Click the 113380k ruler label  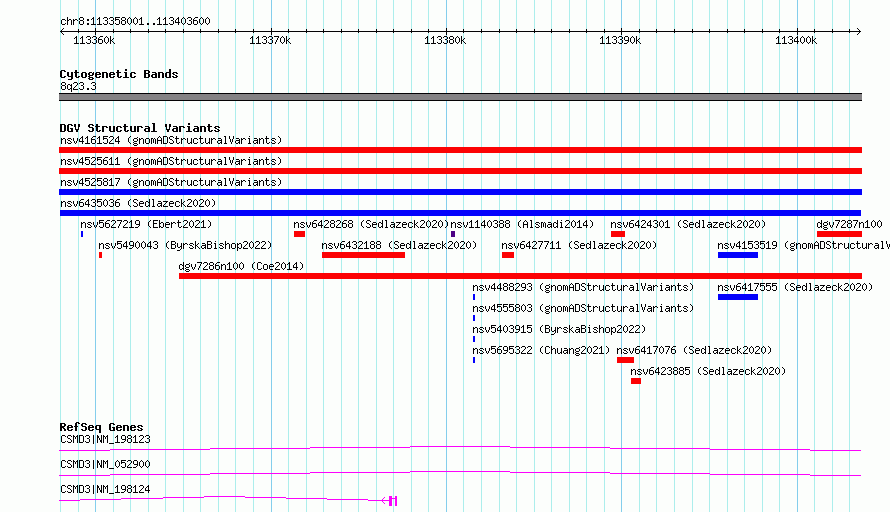(445, 40)
